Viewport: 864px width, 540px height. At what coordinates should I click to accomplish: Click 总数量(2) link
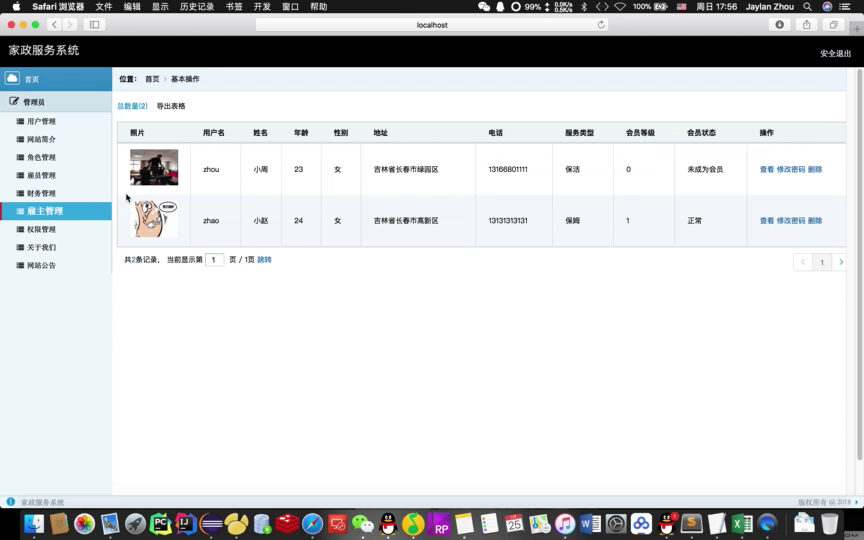click(x=132, y=106)
